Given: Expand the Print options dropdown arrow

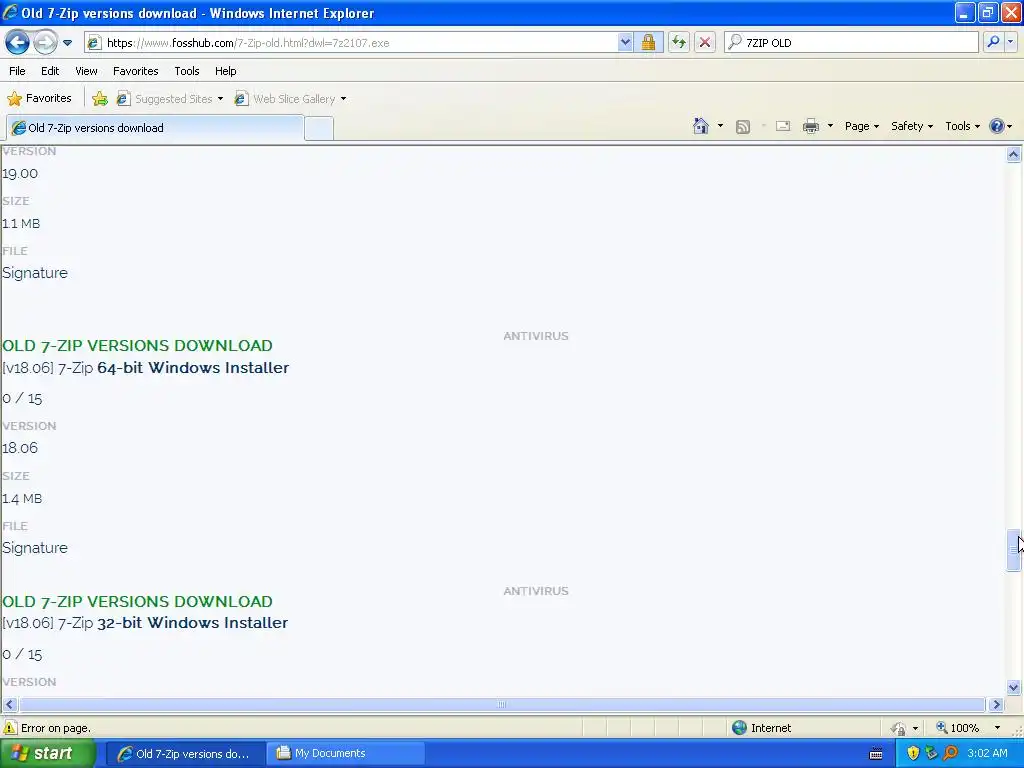Looking at the screenshot, I should click(x=830, y=126).
